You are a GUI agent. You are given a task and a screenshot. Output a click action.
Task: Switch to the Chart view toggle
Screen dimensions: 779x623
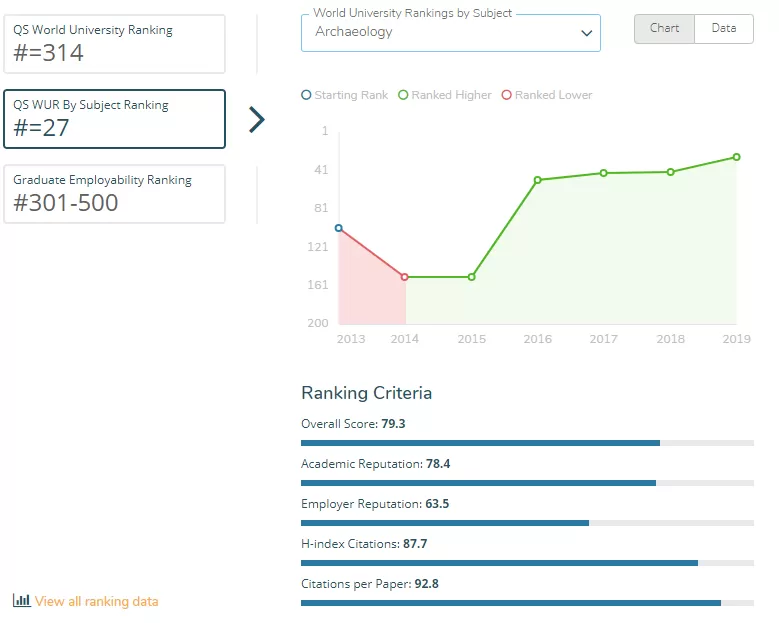click(x=664, y=29)
